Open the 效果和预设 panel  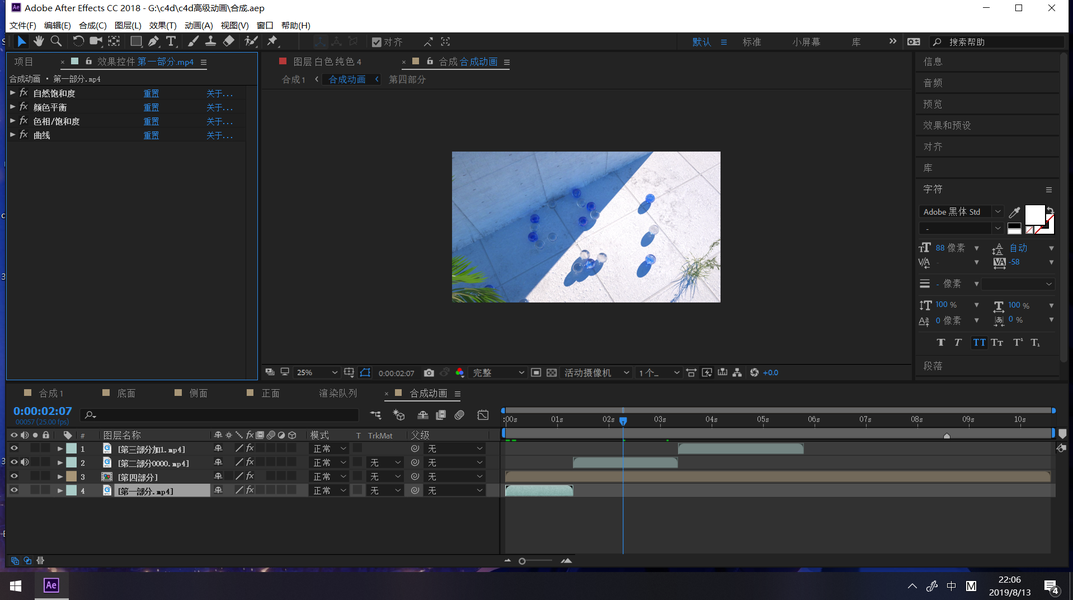[947, 126]
